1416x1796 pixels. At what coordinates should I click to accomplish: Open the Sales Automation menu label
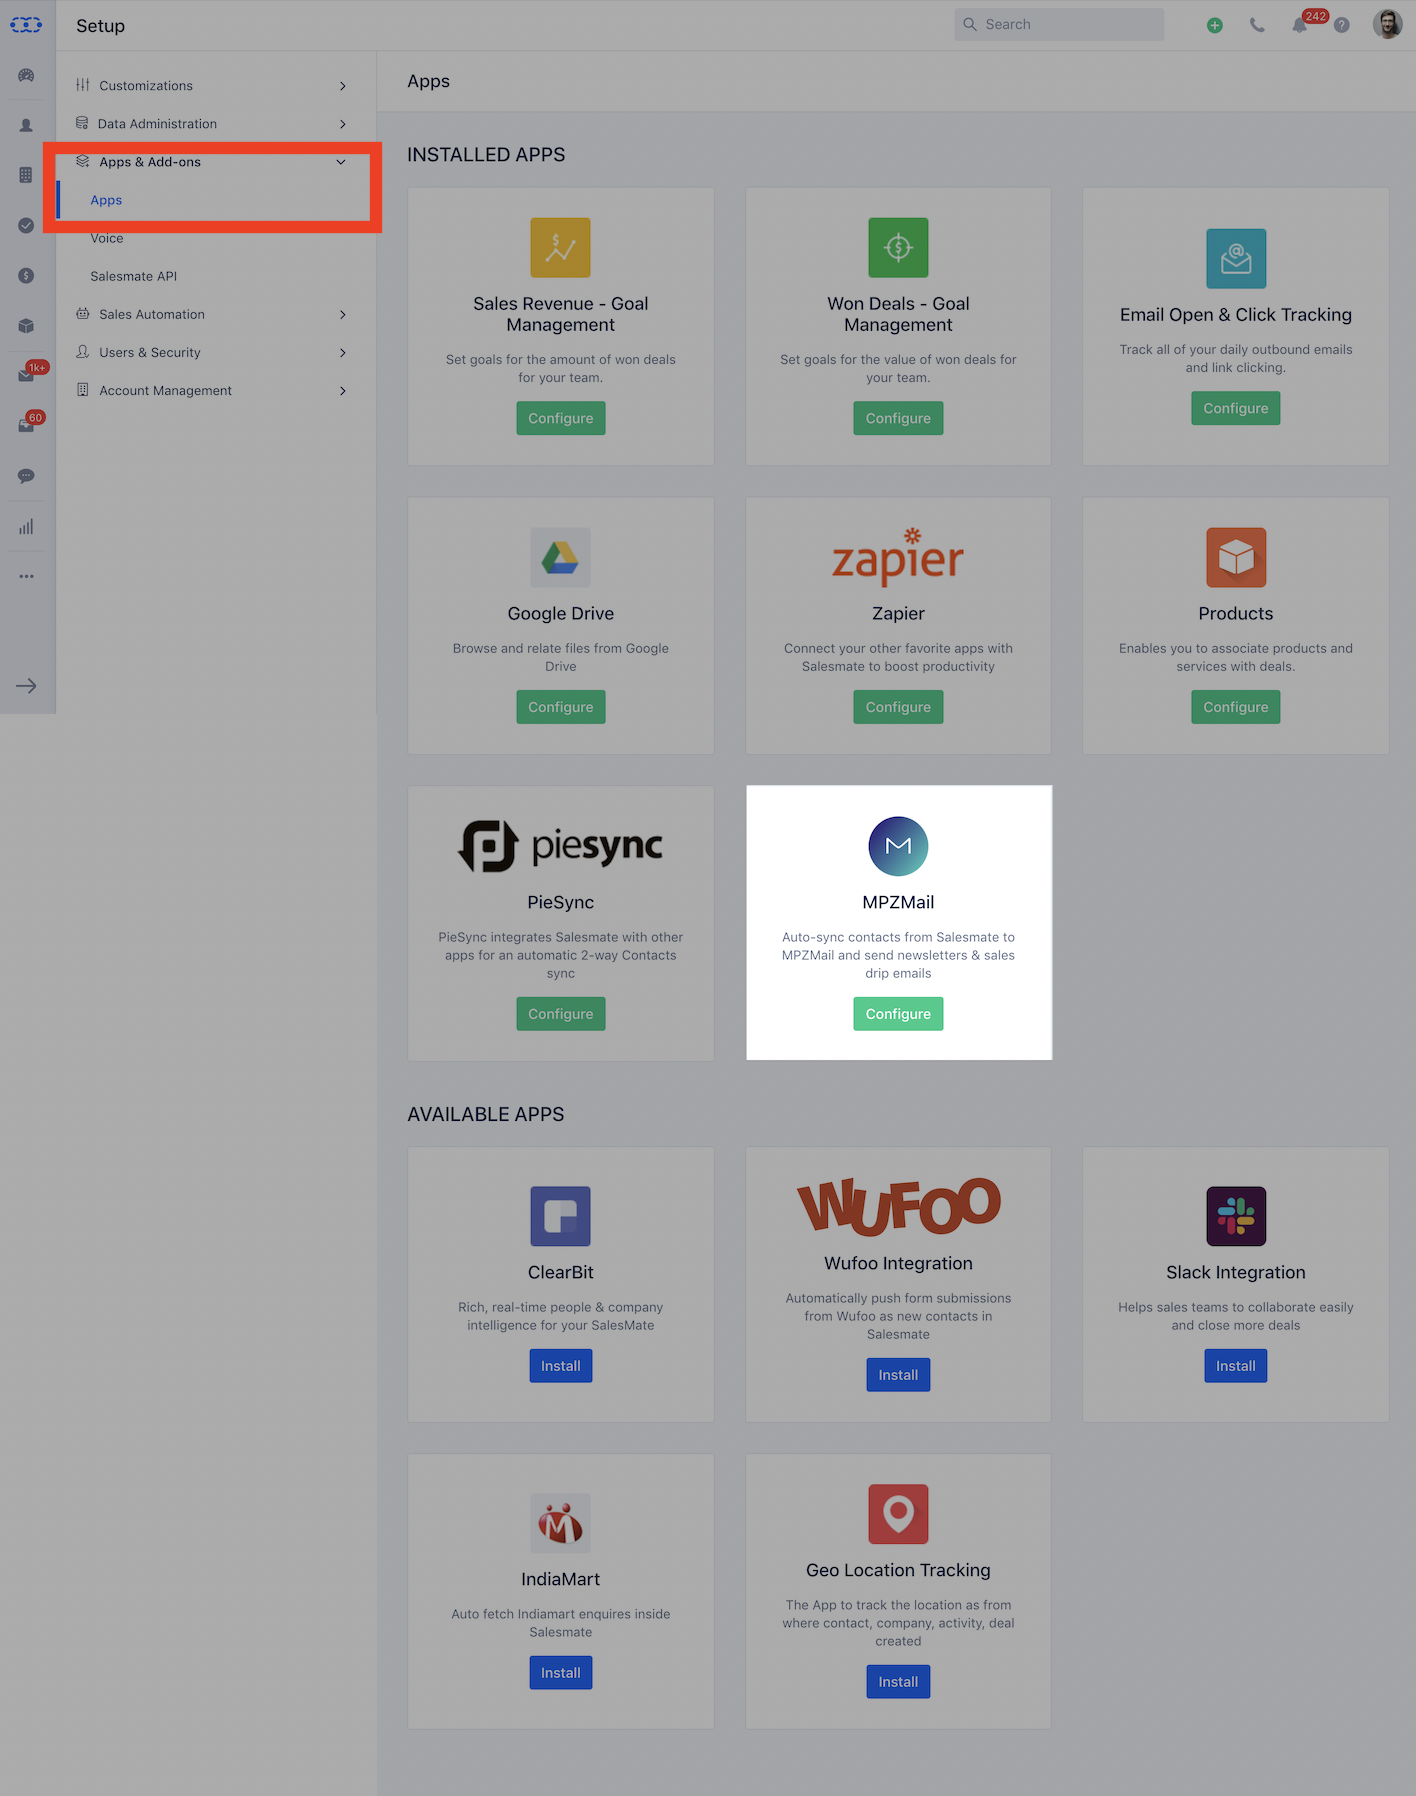click(x=152, y=314)
